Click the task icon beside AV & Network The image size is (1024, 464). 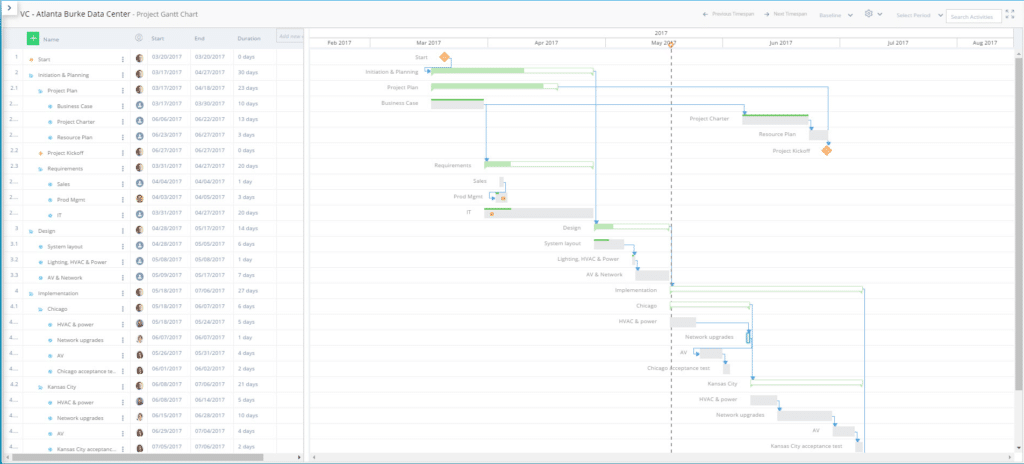pyautogui.click(x=40, y=278)
